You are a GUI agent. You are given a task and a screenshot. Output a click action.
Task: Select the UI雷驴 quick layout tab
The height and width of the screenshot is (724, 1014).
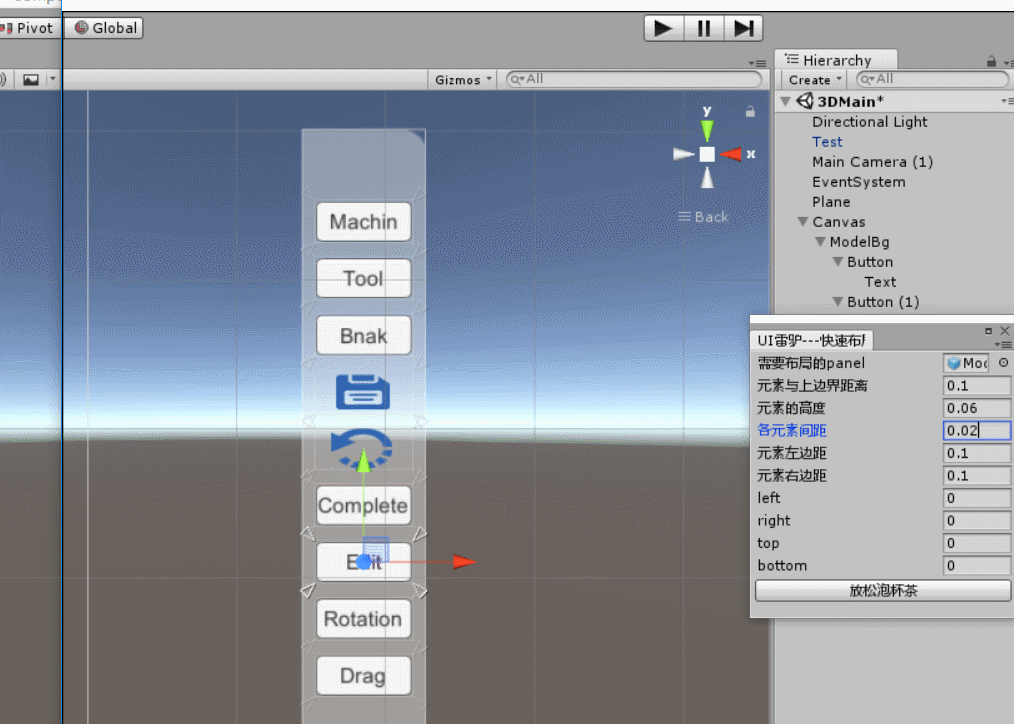click(811, 340)
